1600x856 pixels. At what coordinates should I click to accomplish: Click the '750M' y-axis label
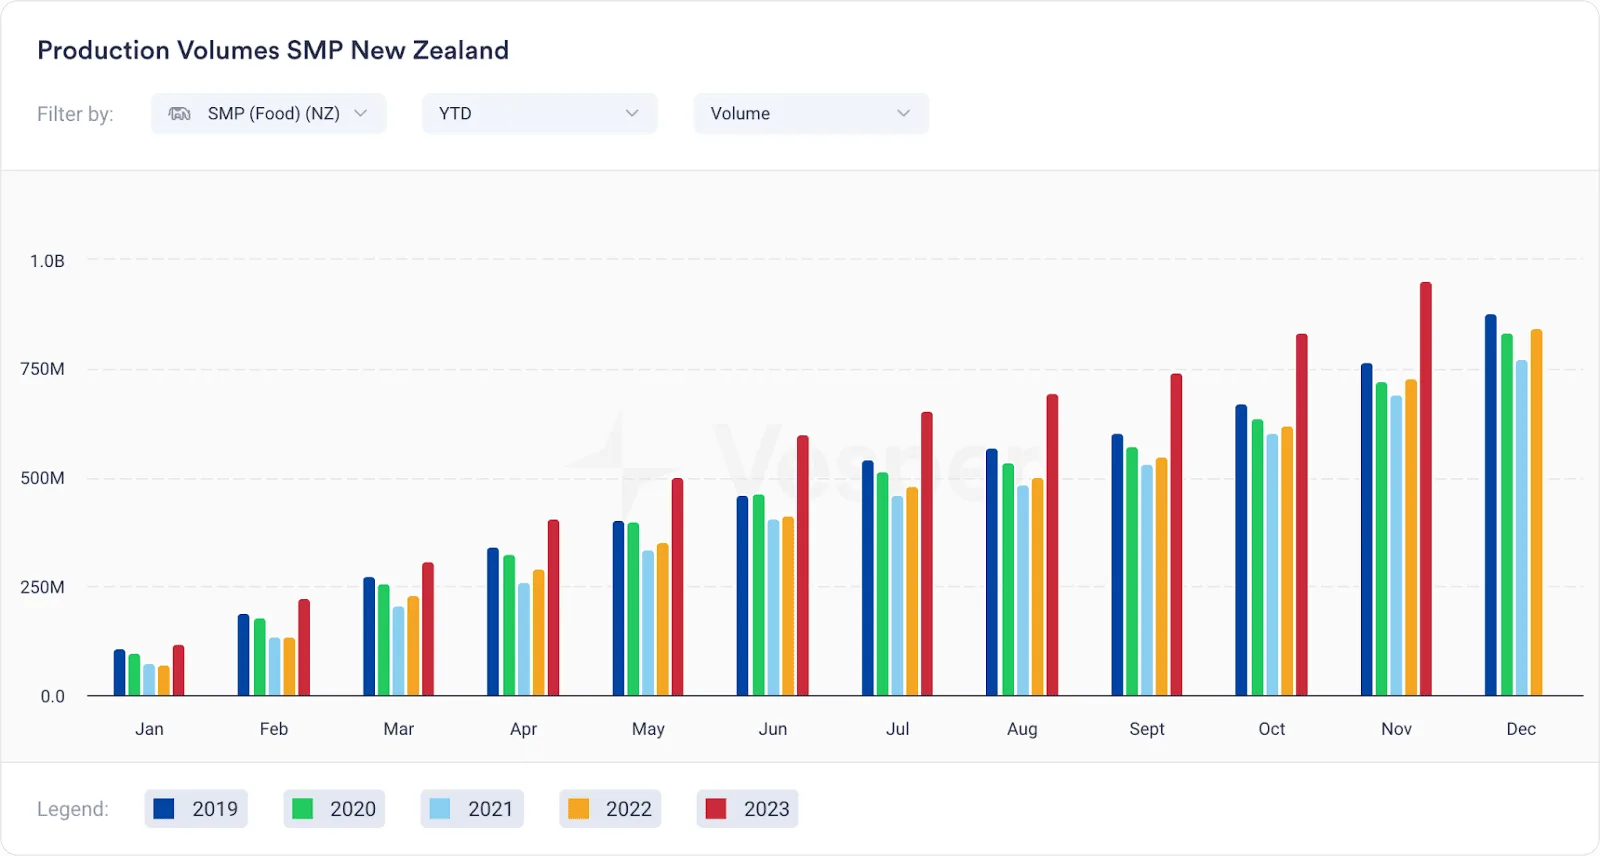click(x=43, y=369)
